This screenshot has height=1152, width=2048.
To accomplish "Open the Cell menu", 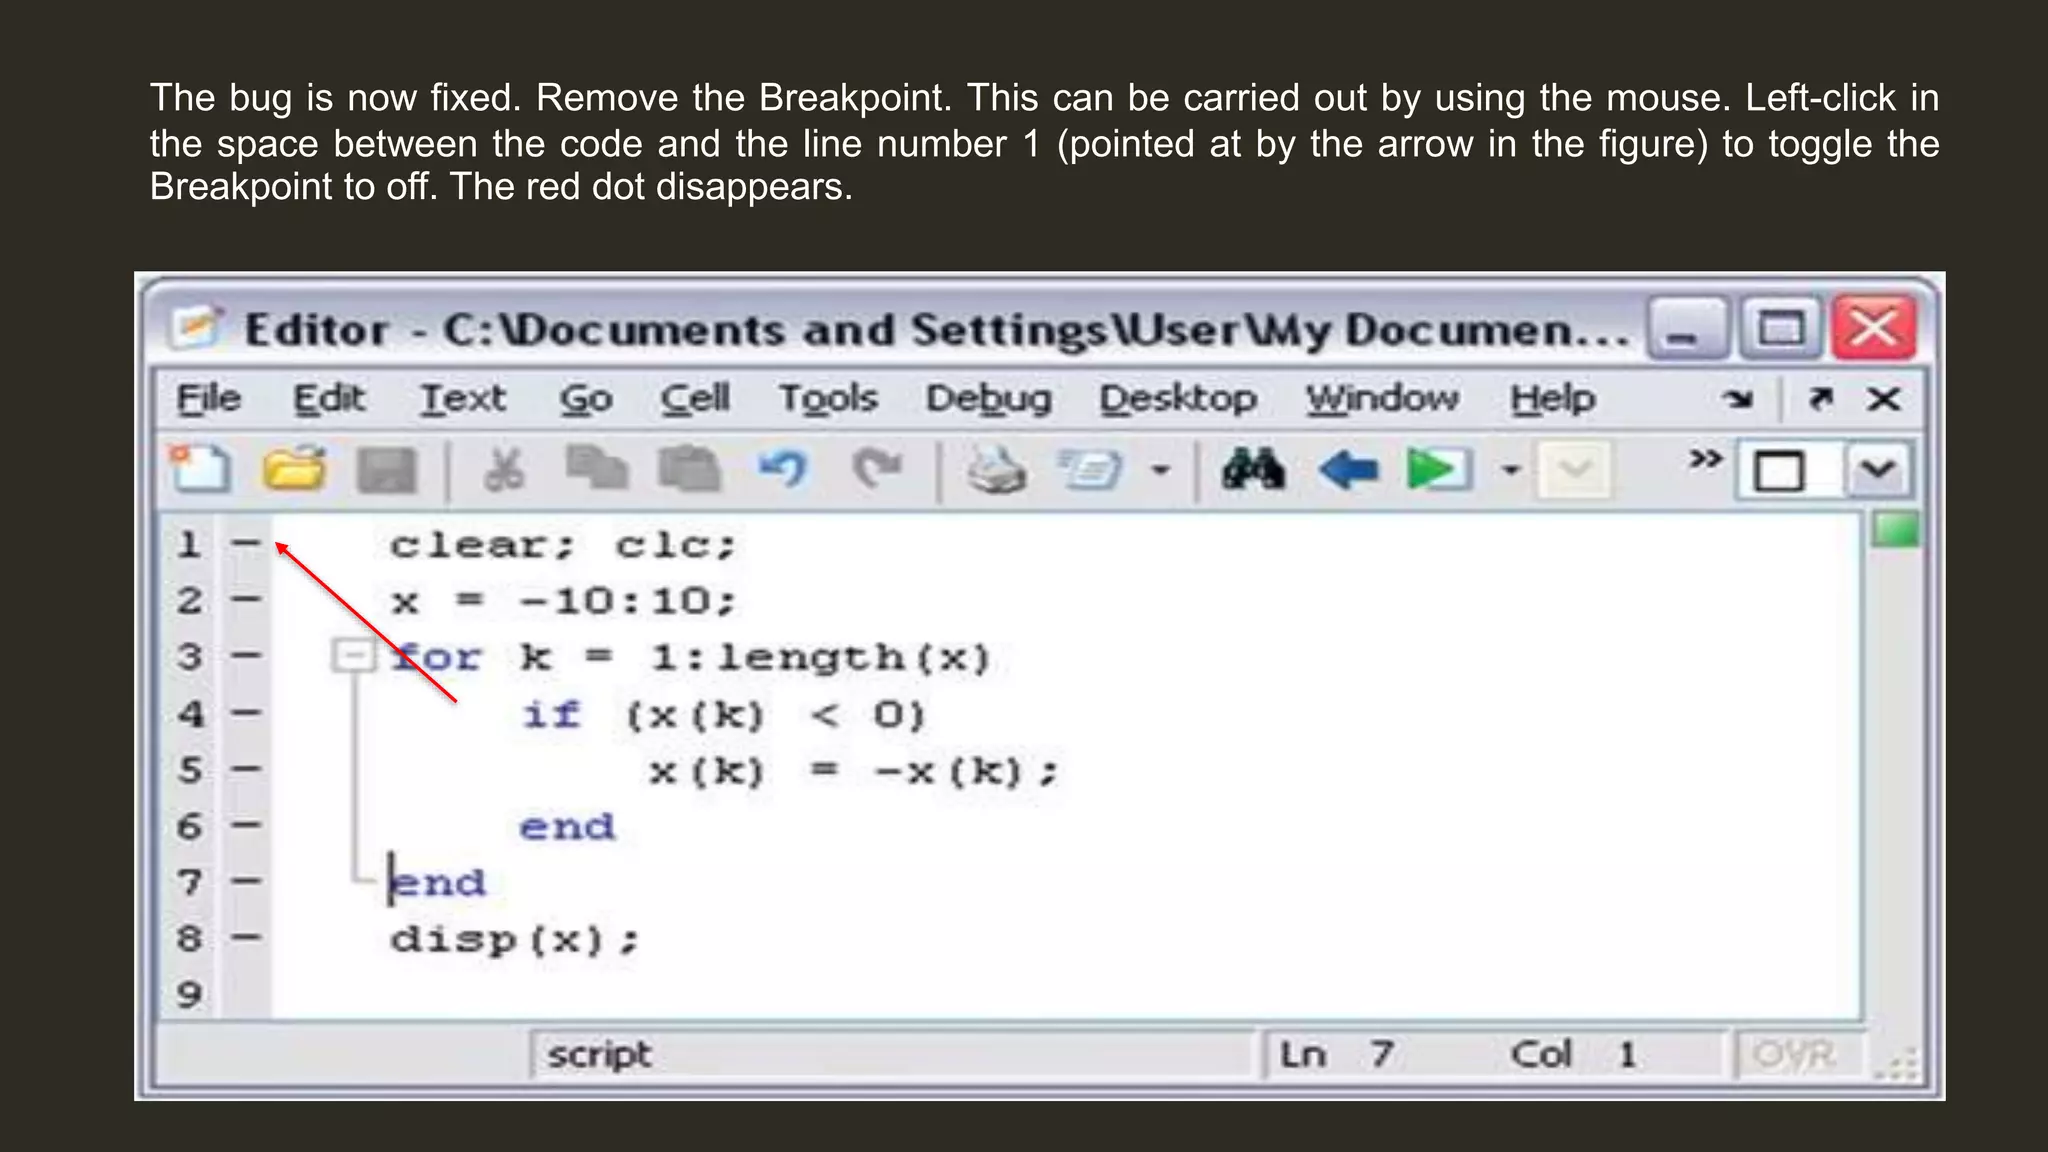I will coord(695,399).
